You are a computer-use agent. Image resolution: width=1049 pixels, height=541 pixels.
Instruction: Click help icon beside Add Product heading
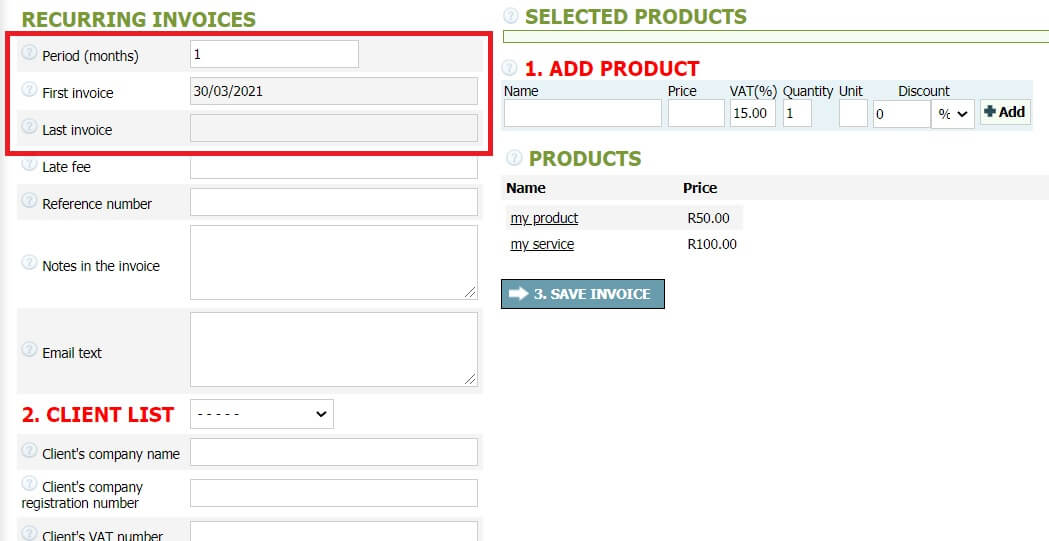coord(510,68)
